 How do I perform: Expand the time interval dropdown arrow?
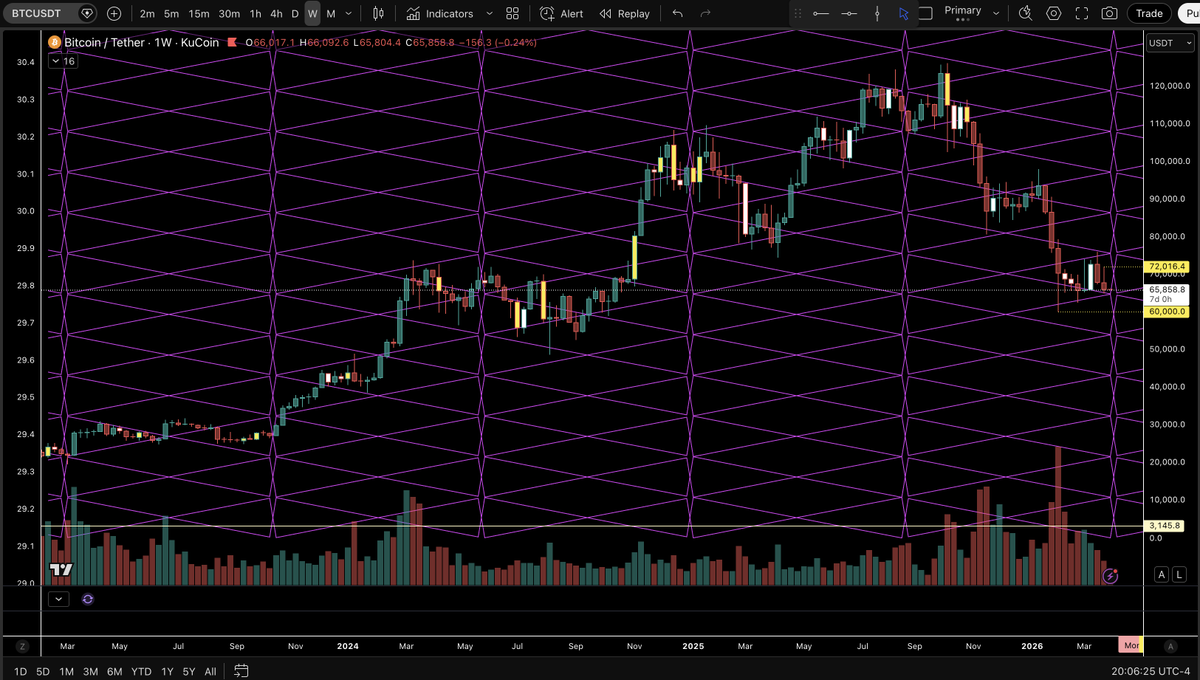[348, 14]
